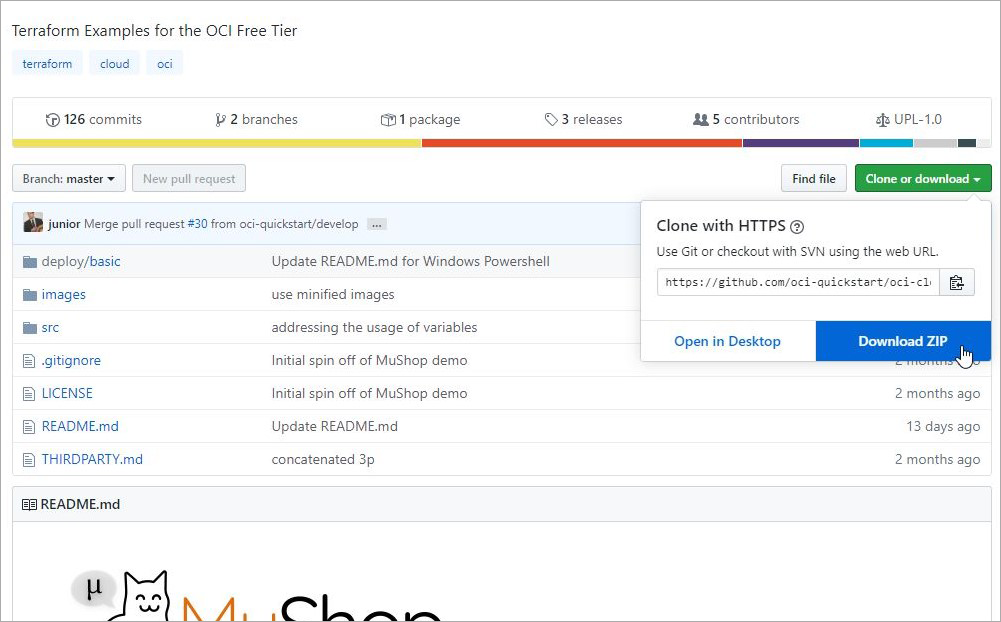Image resolution: width=1001 pixels, height=622 pixels.
Task: Click the commits history clock icon
Action: pos(52,119)
